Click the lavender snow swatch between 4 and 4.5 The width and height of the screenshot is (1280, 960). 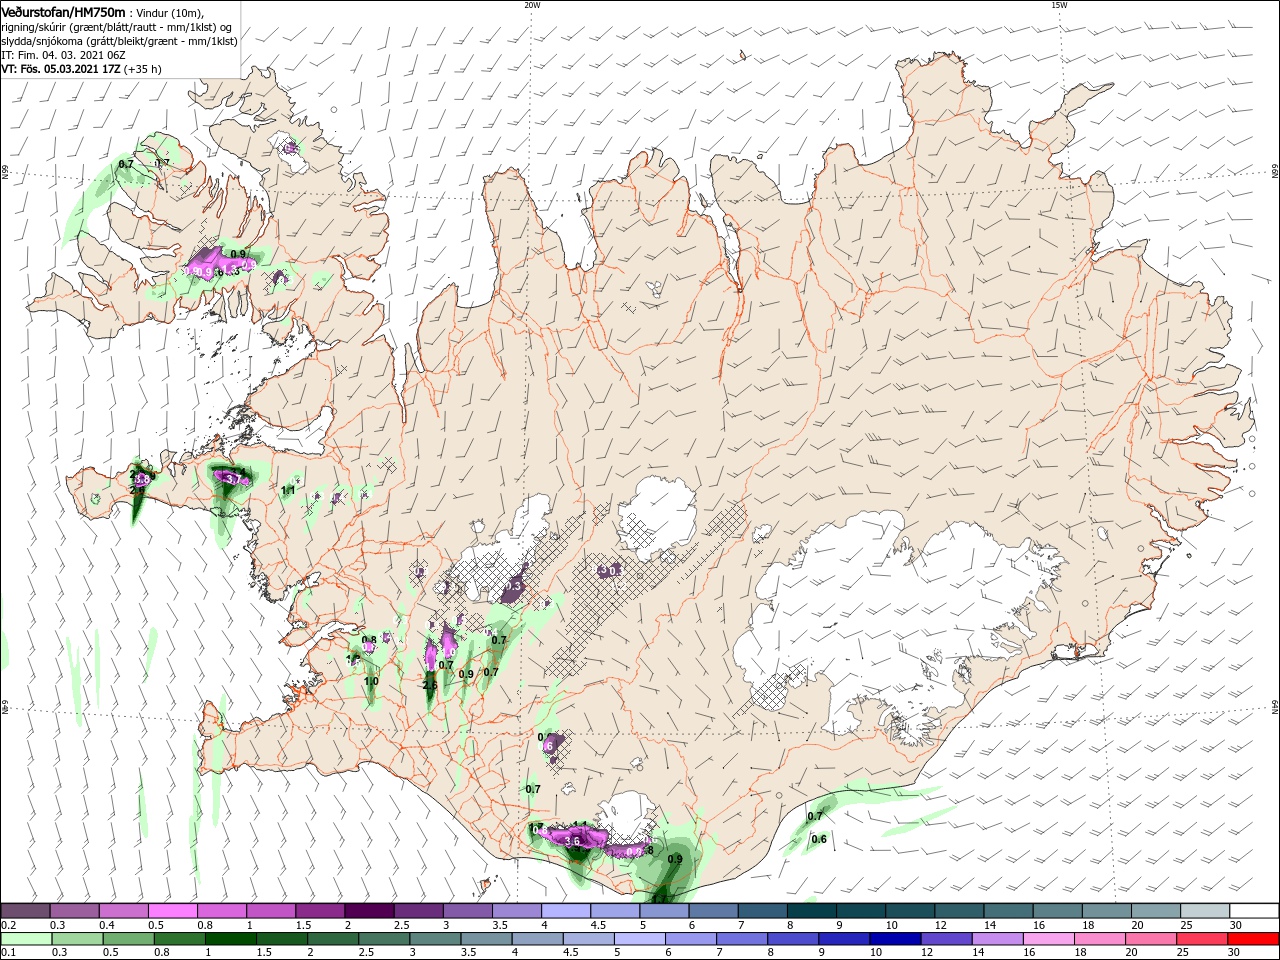(x=565, y=911)
